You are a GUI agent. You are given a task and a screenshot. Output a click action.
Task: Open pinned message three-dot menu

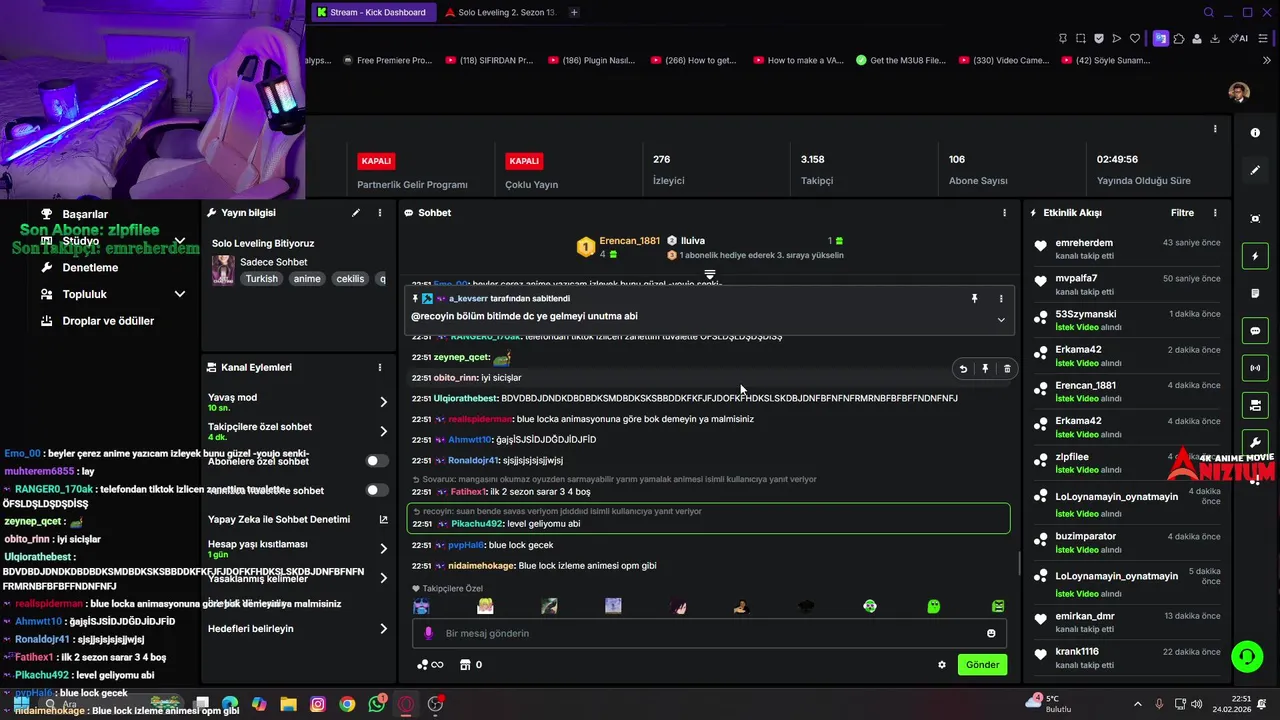tap(1001, 298)
